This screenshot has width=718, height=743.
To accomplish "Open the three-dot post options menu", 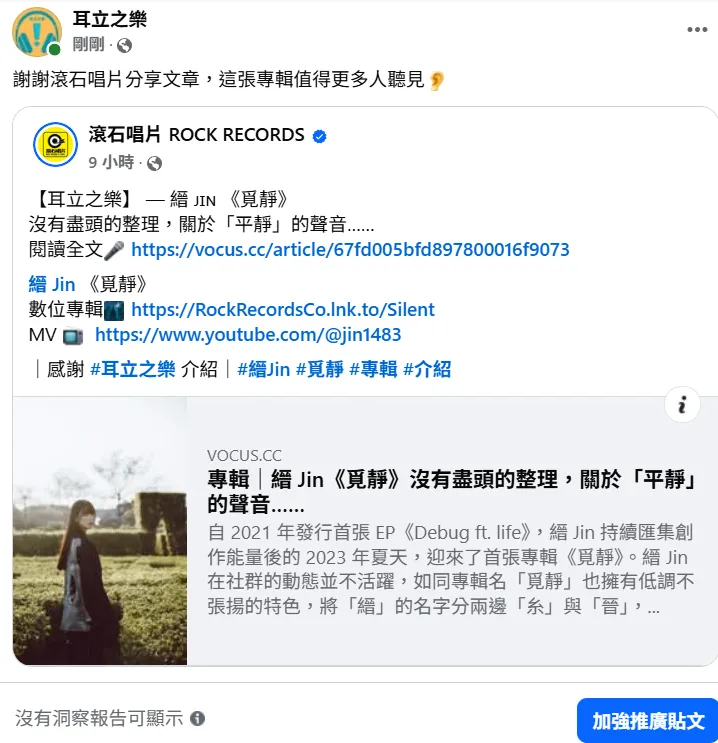I will [x=697, y=30].
